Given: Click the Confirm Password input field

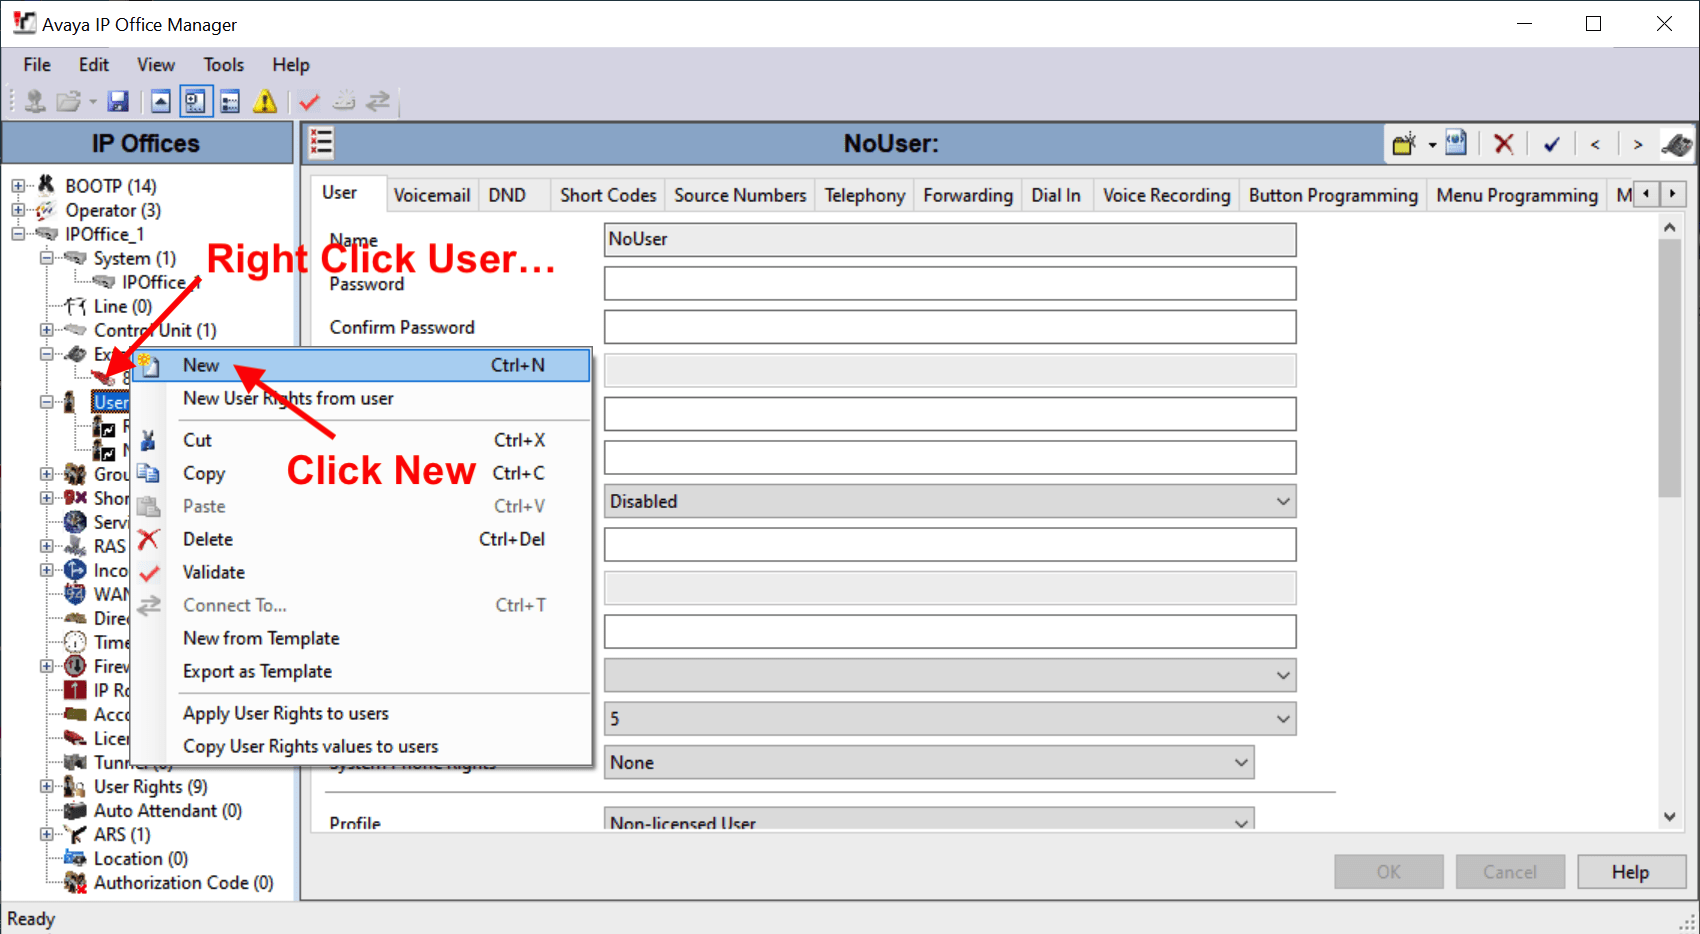Looking at the screenshot, I should [x=950, y=327].
